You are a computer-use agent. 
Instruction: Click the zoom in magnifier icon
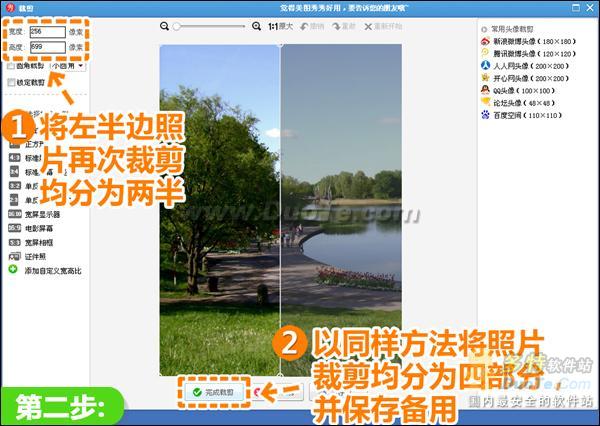pyautogui.click(x=256, y=26)
